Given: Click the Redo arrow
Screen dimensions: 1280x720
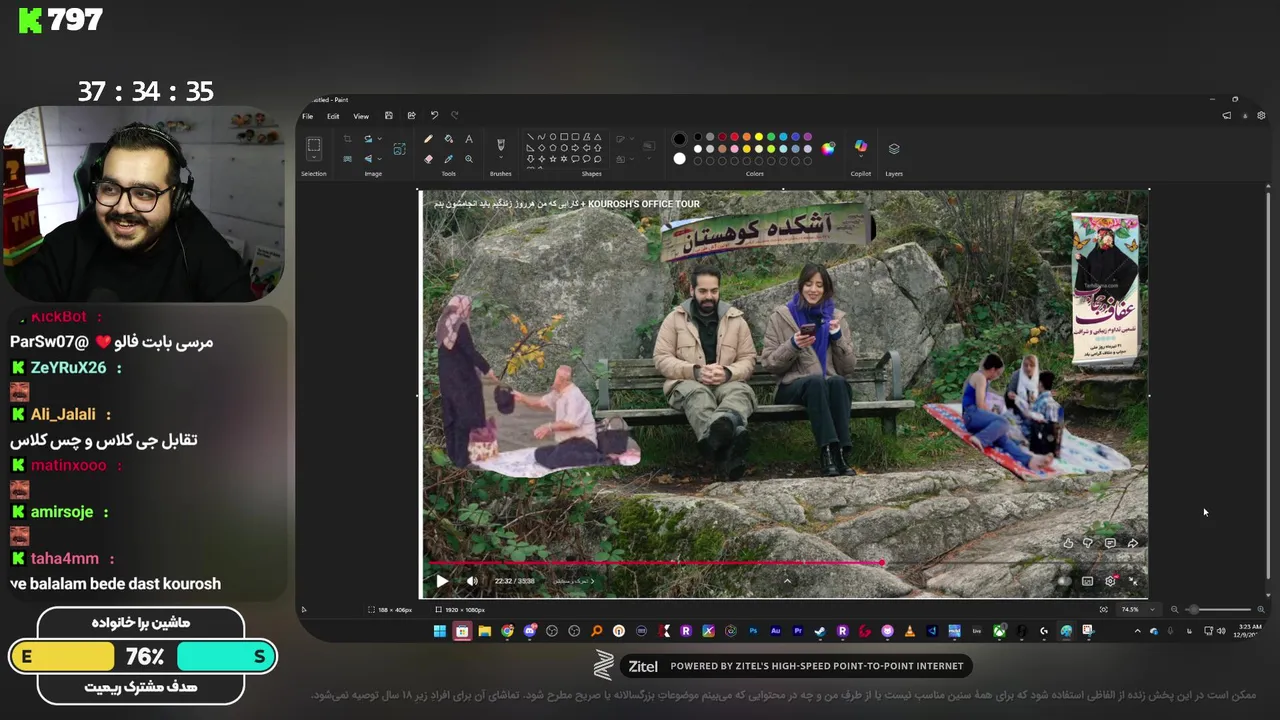Looking at the screenshot, I should [455, 116].
